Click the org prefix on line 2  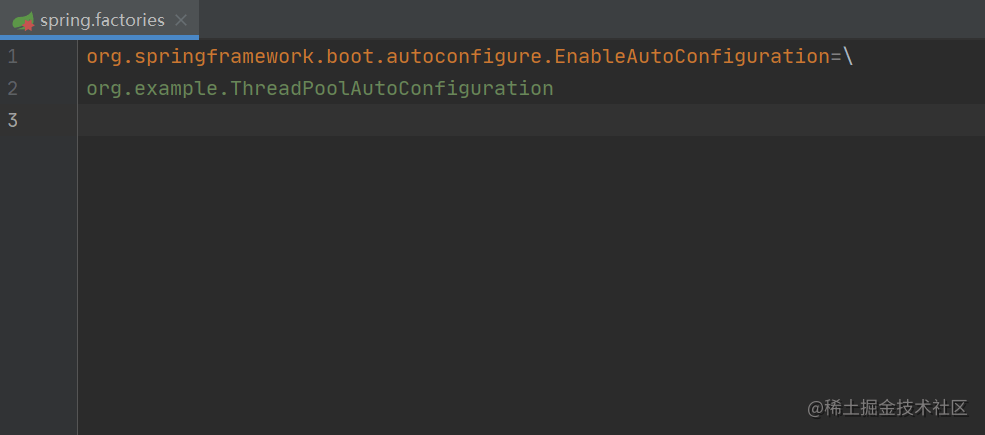pos(103,89)
